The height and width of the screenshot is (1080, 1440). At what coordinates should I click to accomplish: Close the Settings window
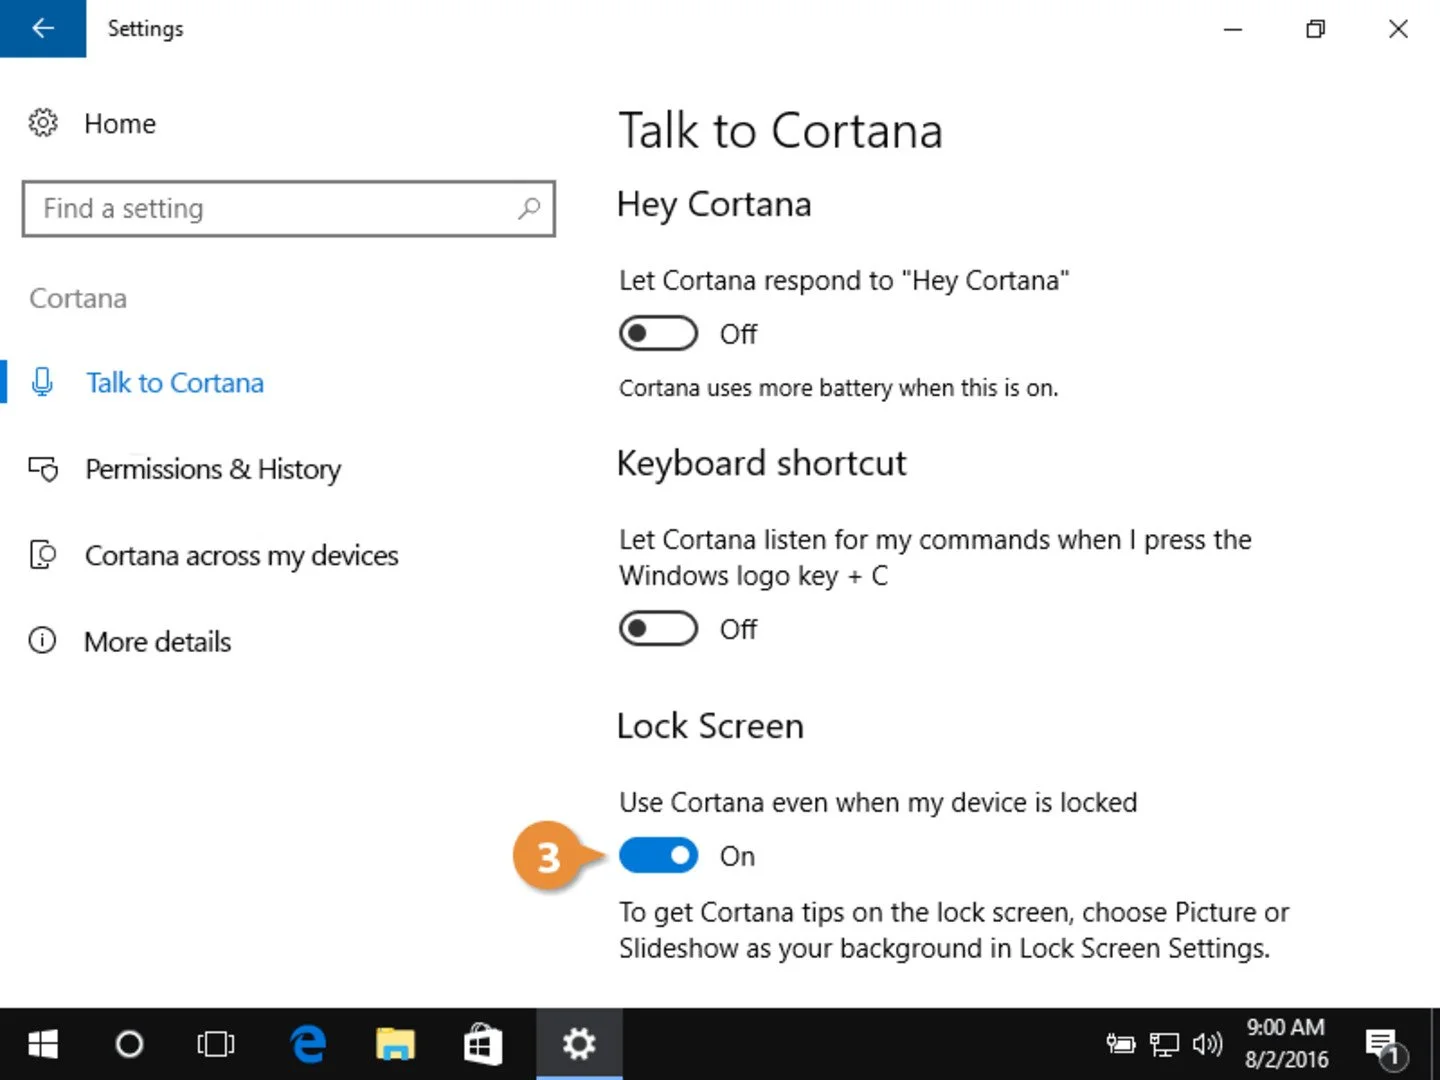point(1399,29)
